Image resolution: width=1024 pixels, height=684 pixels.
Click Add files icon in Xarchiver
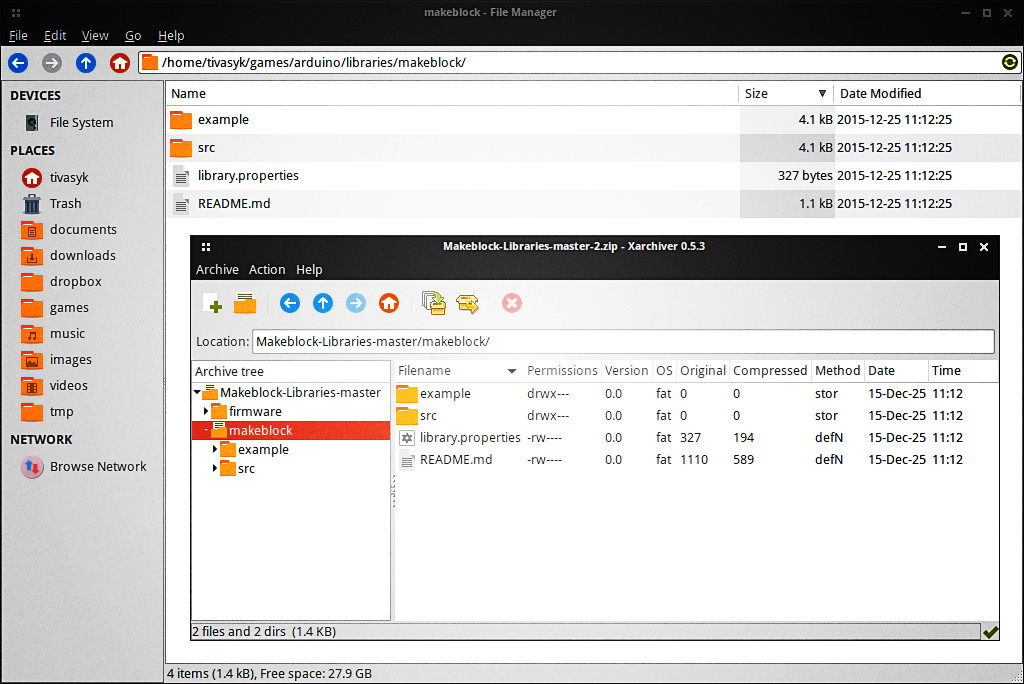point(434,303)
